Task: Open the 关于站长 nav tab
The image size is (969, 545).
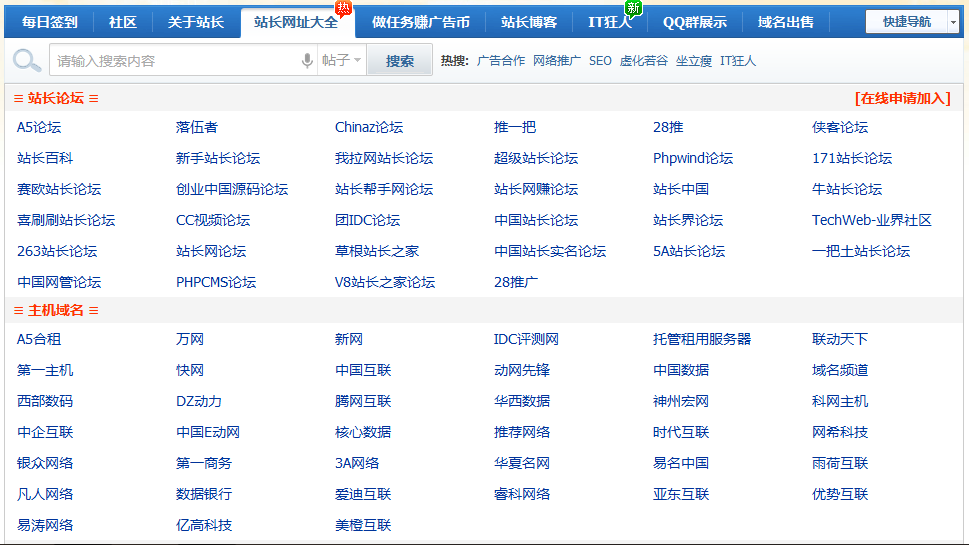Action: pyautogui.click(x=195, y=22)
